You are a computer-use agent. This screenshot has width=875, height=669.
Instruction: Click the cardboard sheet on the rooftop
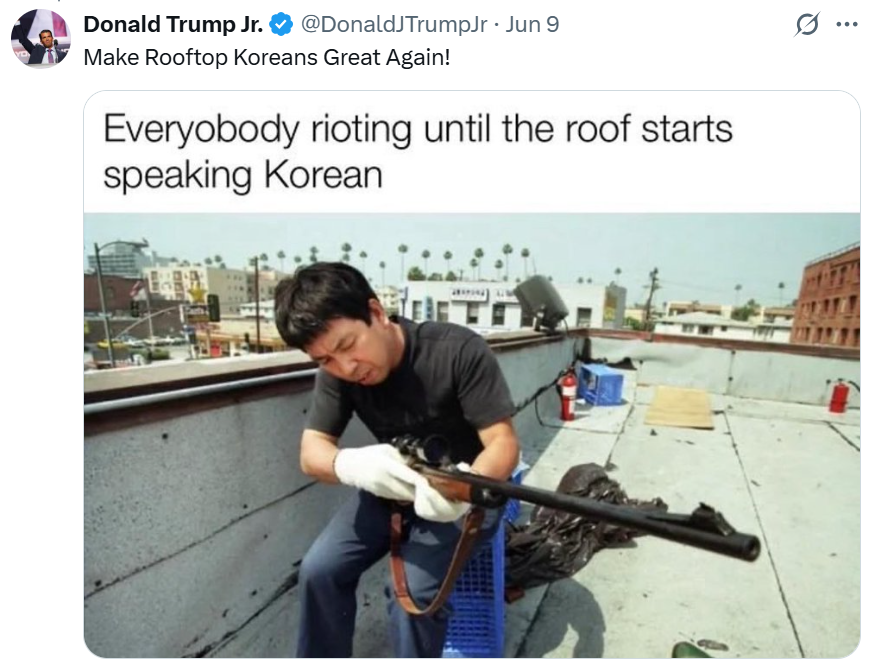[x=679, y=408]
